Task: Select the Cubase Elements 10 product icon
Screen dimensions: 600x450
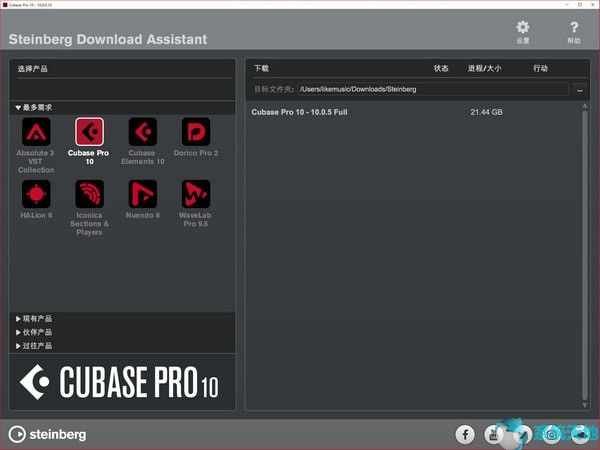Action: (x=143, y=132)
